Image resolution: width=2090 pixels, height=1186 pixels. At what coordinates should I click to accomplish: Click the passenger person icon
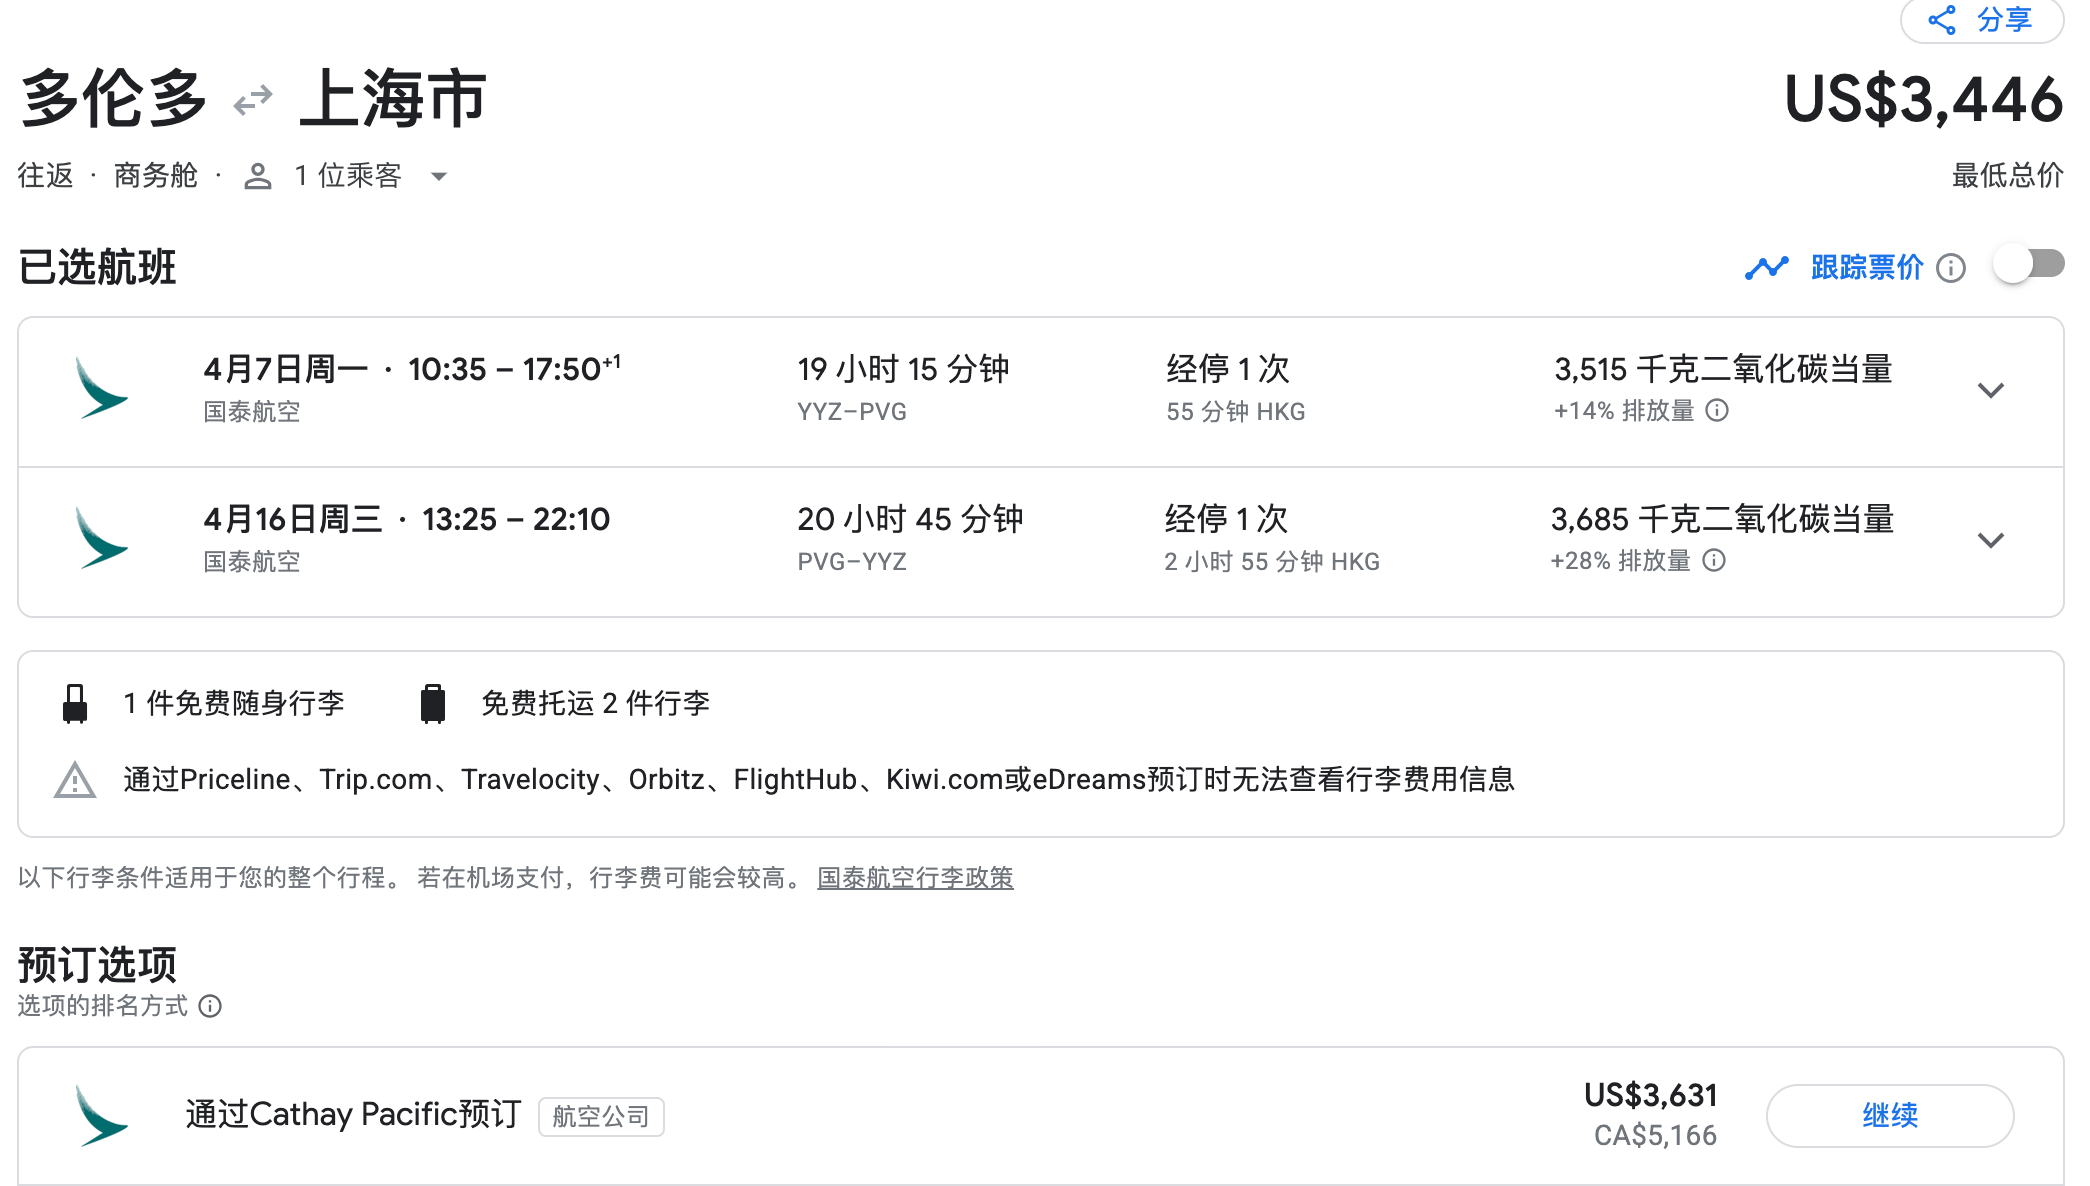[258, 177]
